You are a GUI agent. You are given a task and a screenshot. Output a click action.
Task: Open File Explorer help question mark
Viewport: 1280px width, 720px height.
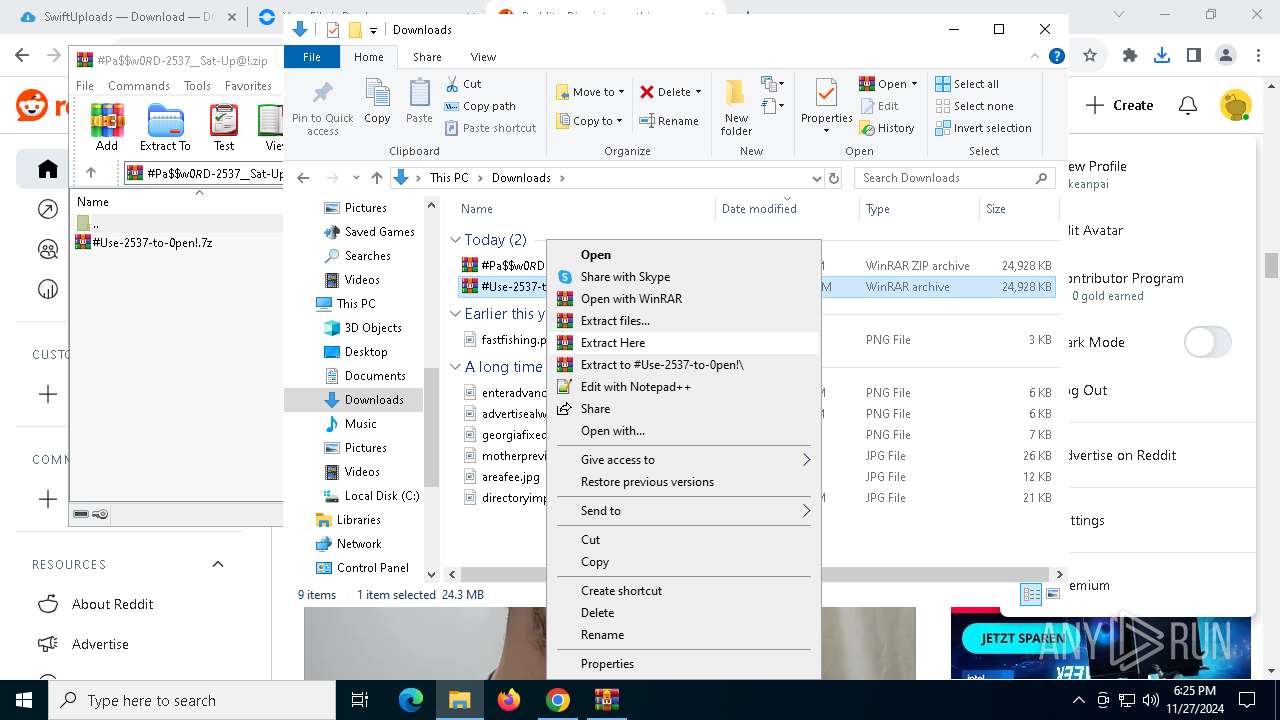(1056, 57)
